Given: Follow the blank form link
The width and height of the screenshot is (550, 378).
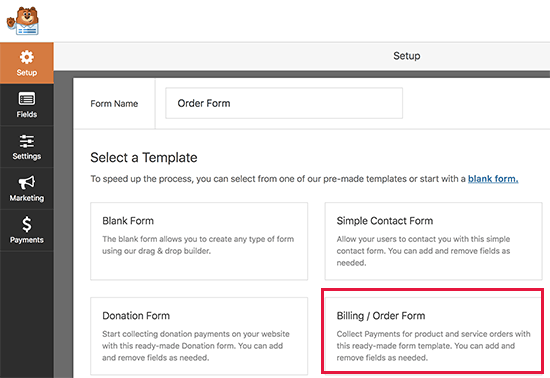Looking at the screenshot, I should (493, 179).
